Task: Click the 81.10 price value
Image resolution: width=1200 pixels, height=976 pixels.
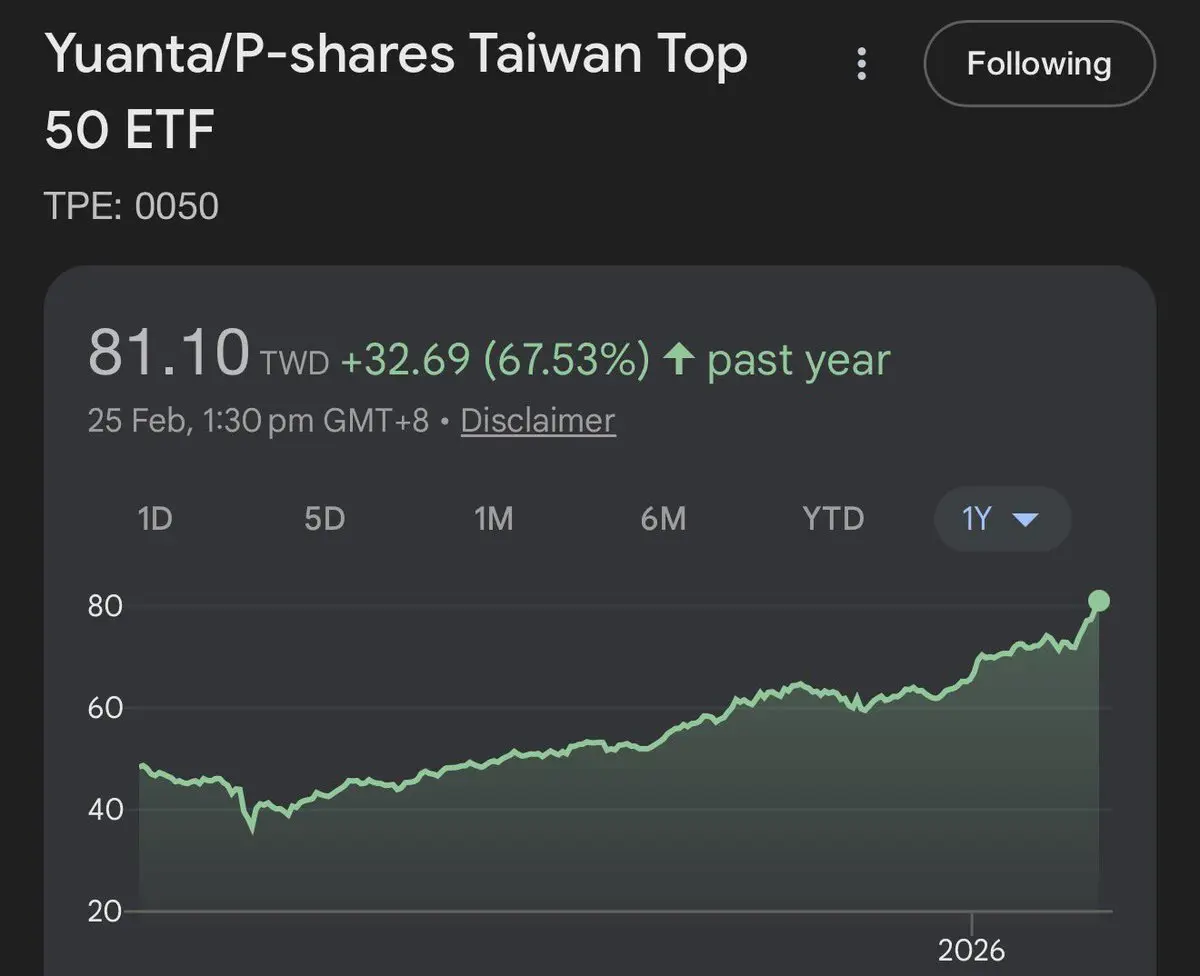Action: [168, 354]
